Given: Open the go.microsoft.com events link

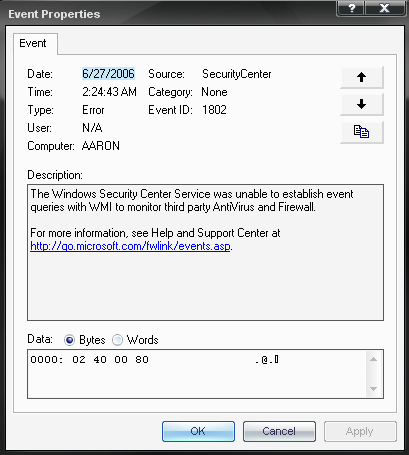Looking at the screenshot, I should (130, 246).
